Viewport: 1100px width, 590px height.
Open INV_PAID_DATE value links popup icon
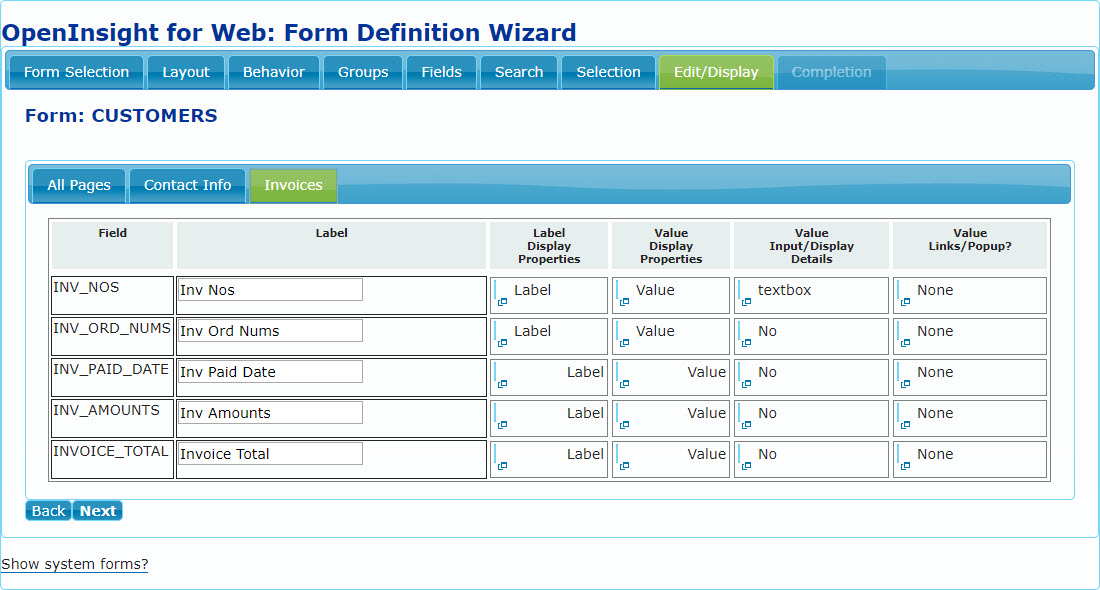click(x=906, y=384)
